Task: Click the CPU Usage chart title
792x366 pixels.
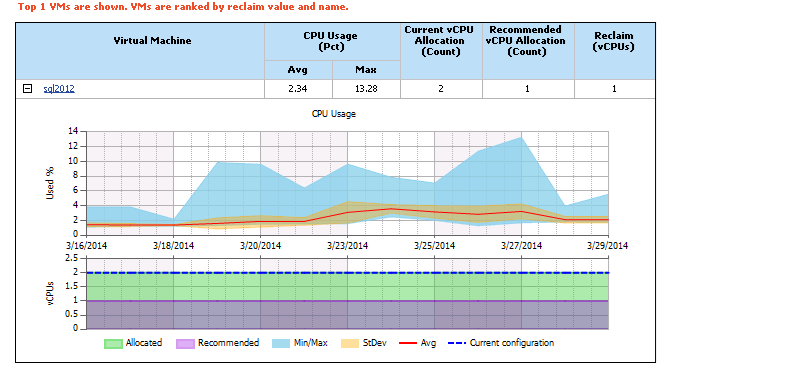Action: click(334, 114)
